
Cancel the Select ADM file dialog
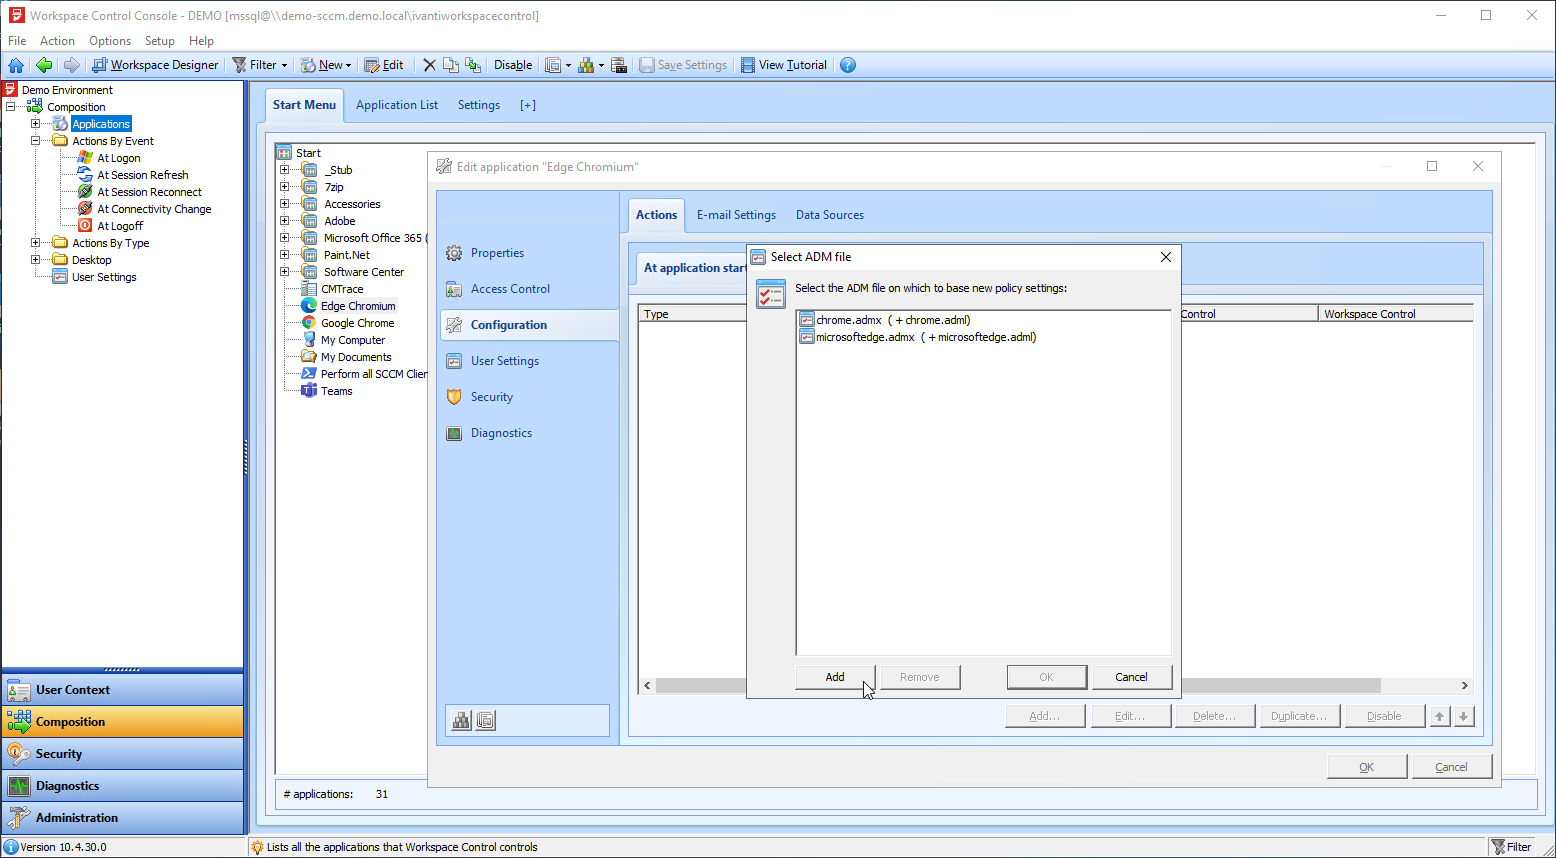click(1131, 677)
